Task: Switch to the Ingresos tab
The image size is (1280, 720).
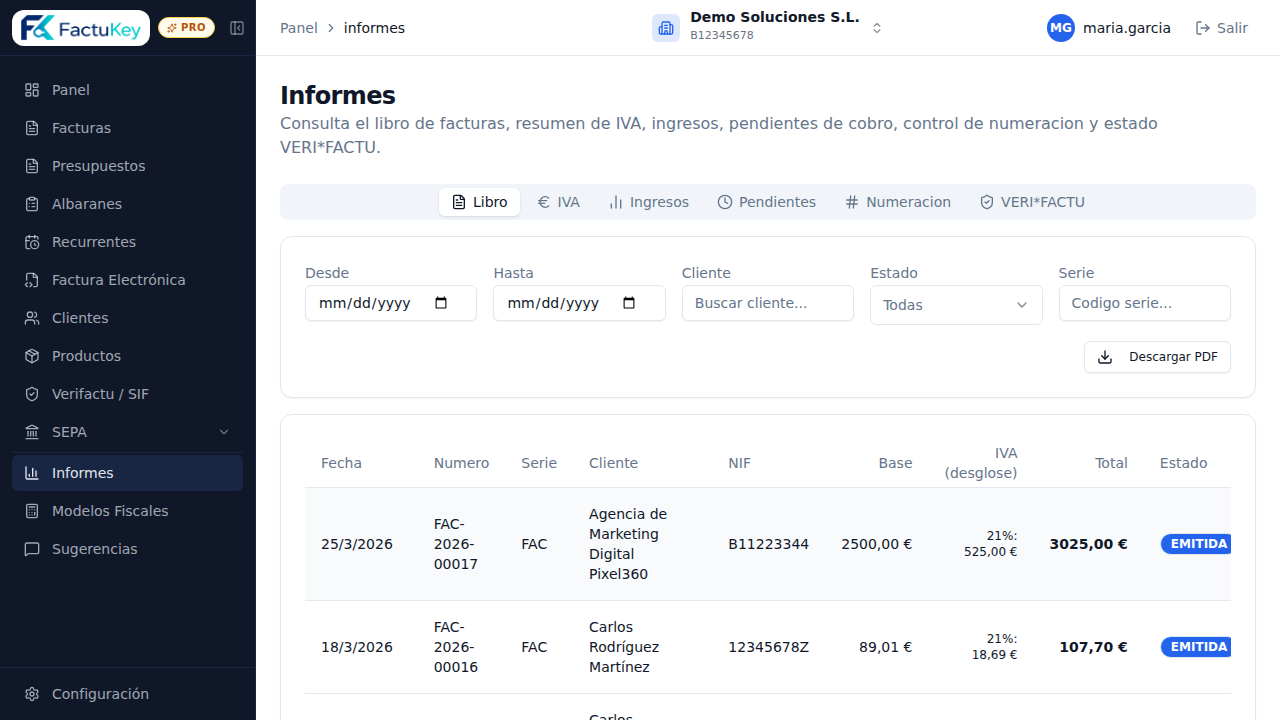Action: click(x=649, y=202)
